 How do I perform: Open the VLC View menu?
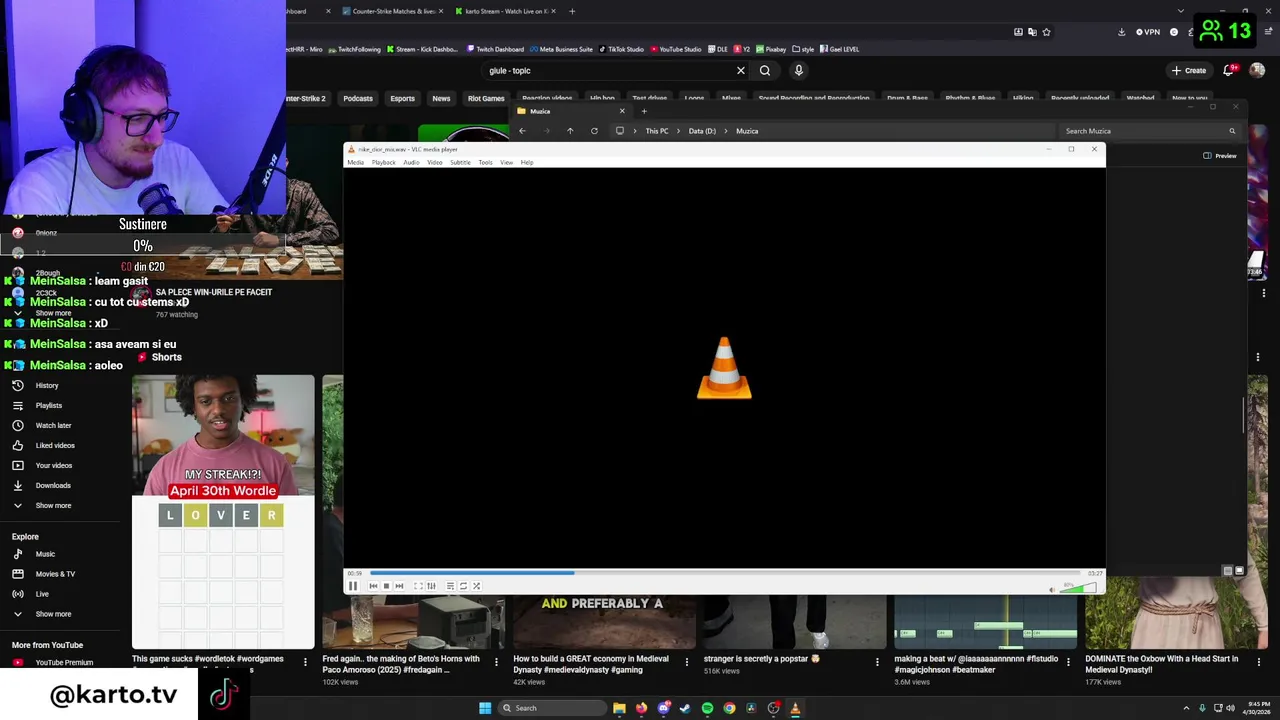click(x=506, y=162)
